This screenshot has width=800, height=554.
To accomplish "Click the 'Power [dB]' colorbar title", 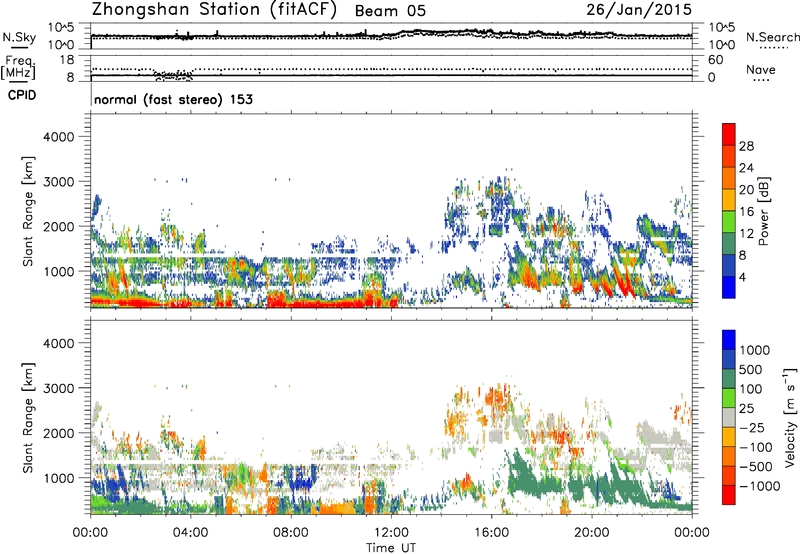I will coord(764,211).
